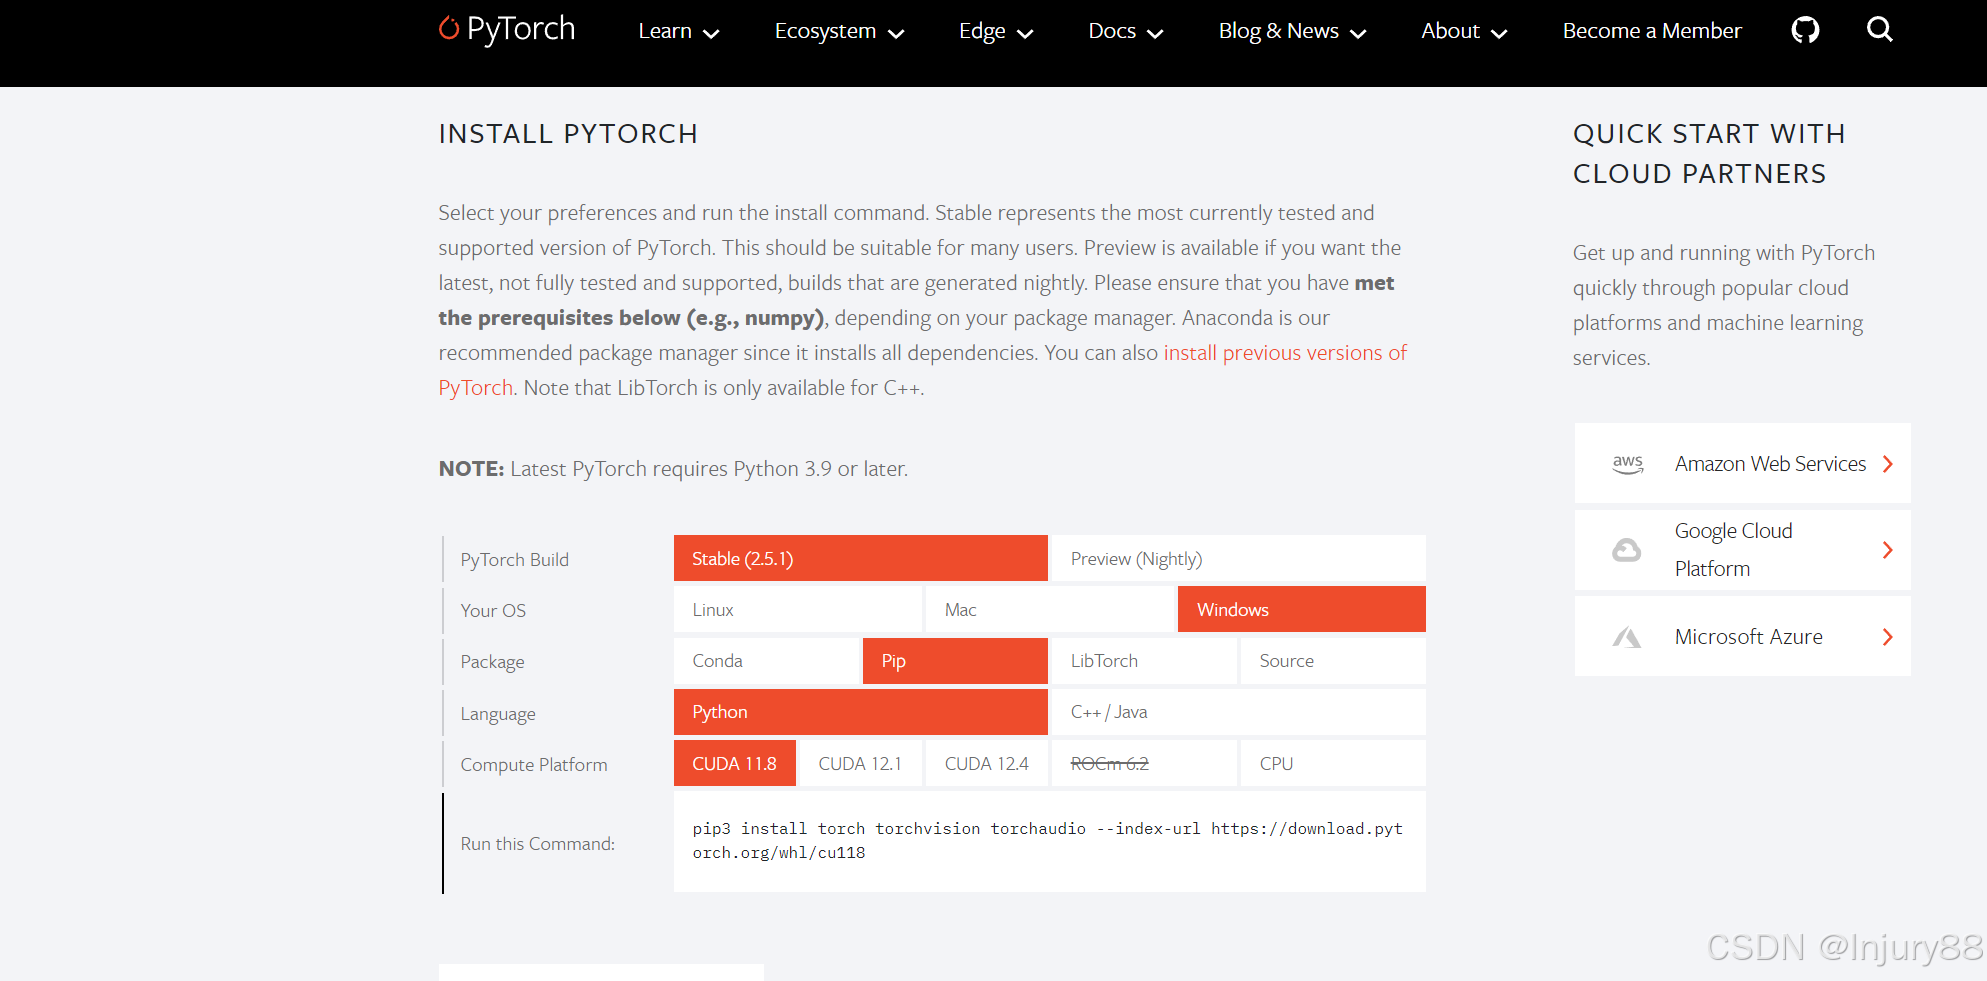Select CUDA 12.4 compute platform
The image size is (1987, 981).
click(x=987, y=763)
